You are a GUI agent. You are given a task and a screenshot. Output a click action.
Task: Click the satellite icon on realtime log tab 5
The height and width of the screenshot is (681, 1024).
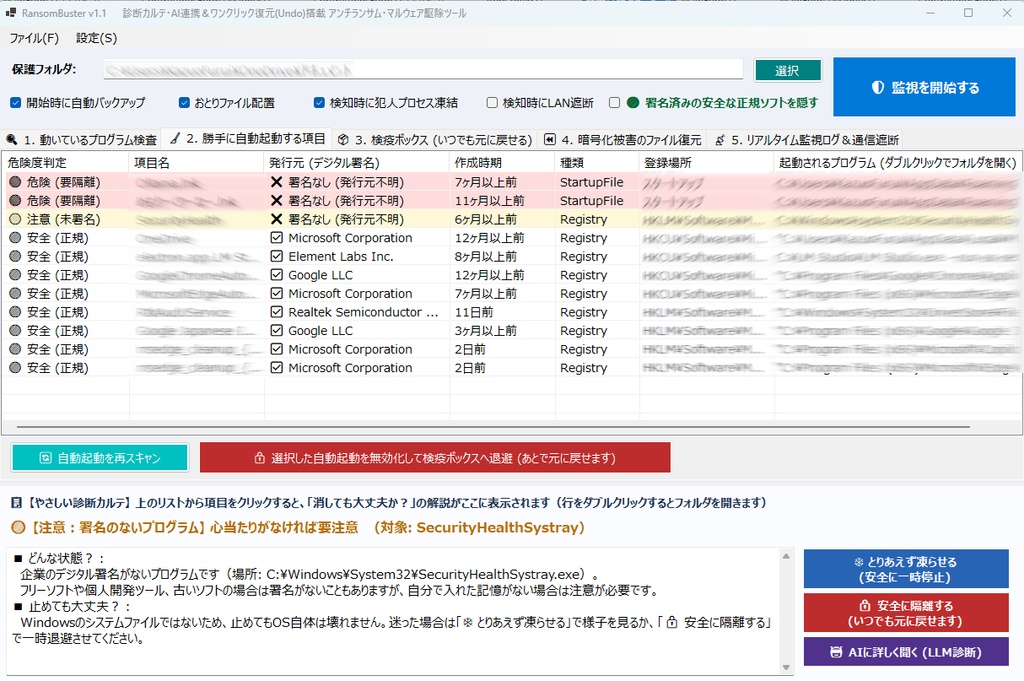pyautogui.click(x=720, y=140)
